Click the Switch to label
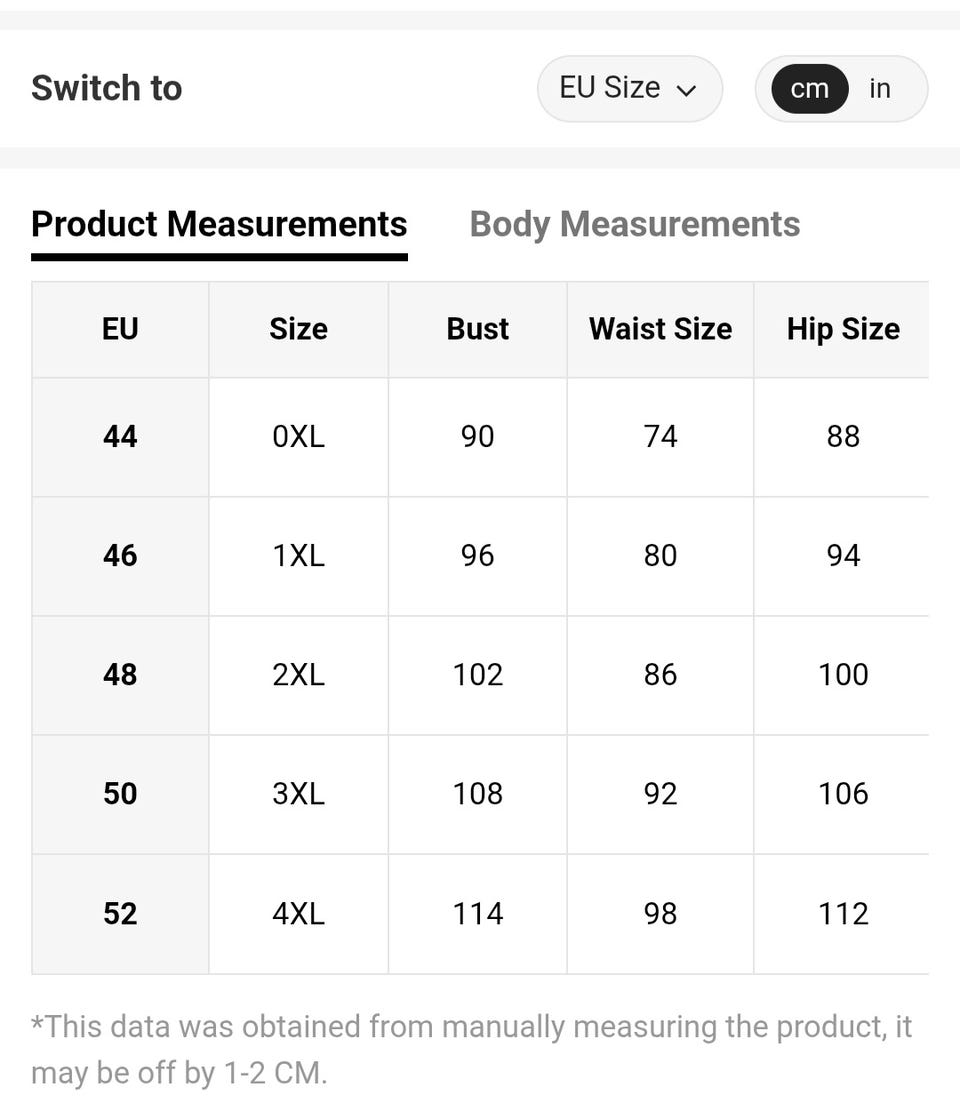The width and height of the screenshot is (960, 1119). [107, 88]
